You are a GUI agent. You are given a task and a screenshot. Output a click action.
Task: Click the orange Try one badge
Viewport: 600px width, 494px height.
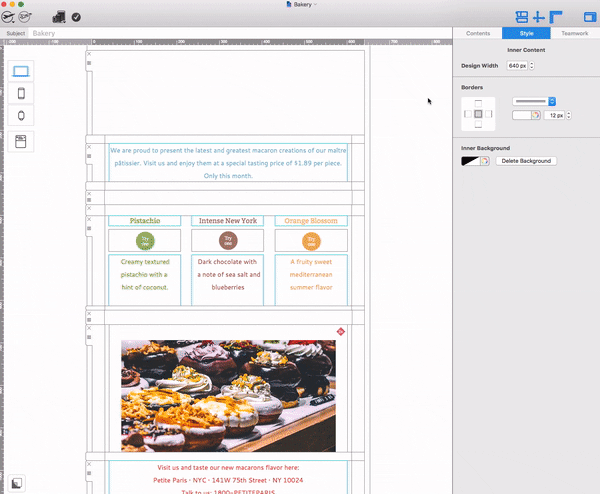tap(311, 241)
